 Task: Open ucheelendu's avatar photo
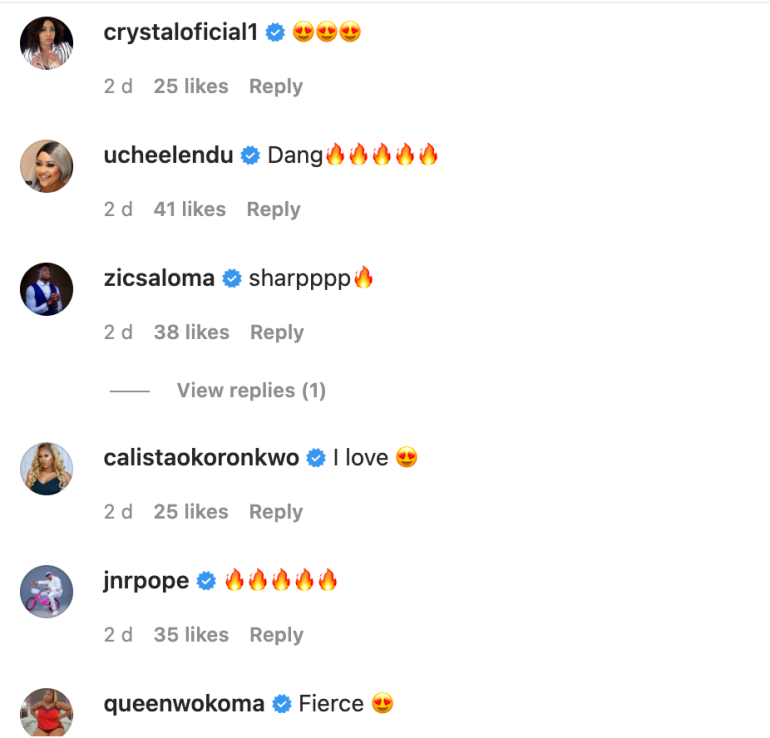click(x=47, y=166)
